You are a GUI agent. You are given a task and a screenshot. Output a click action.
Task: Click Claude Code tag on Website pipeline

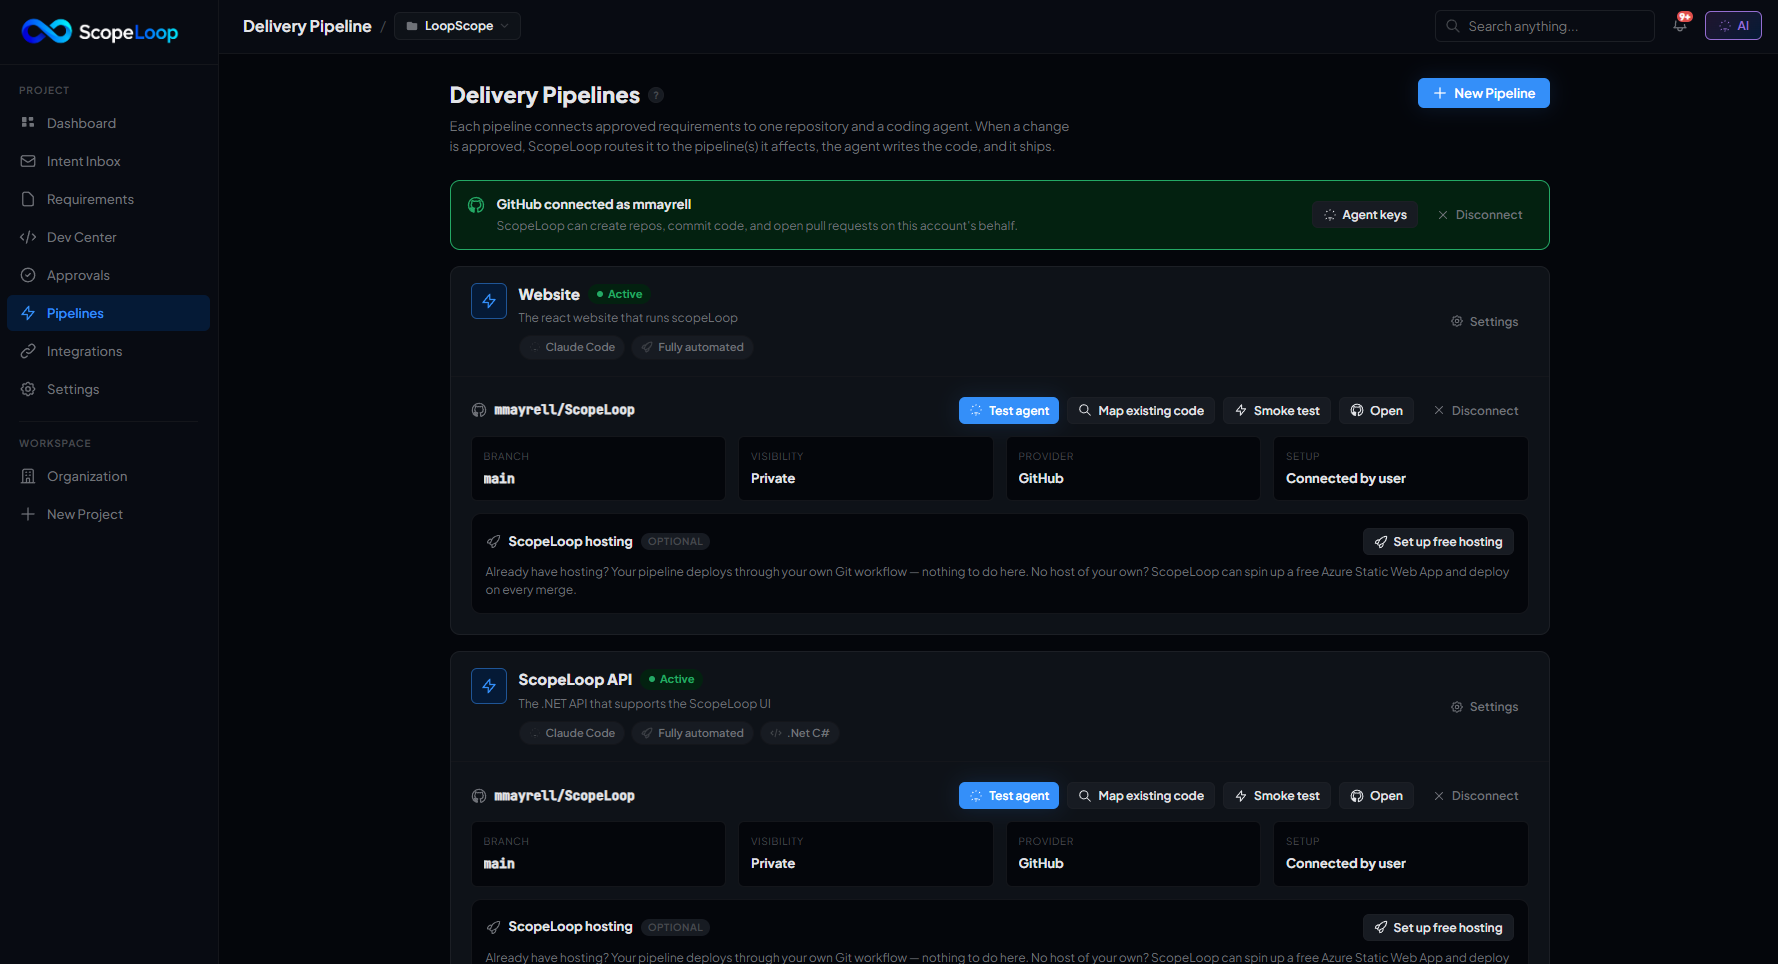coord(572,347)
